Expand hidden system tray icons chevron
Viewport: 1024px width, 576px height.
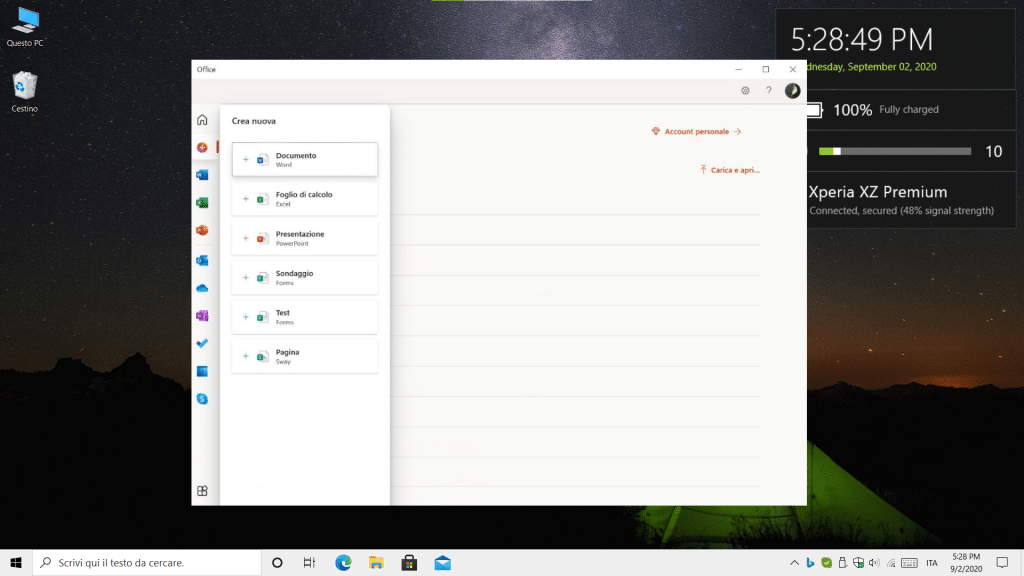[x=794, y=562]
